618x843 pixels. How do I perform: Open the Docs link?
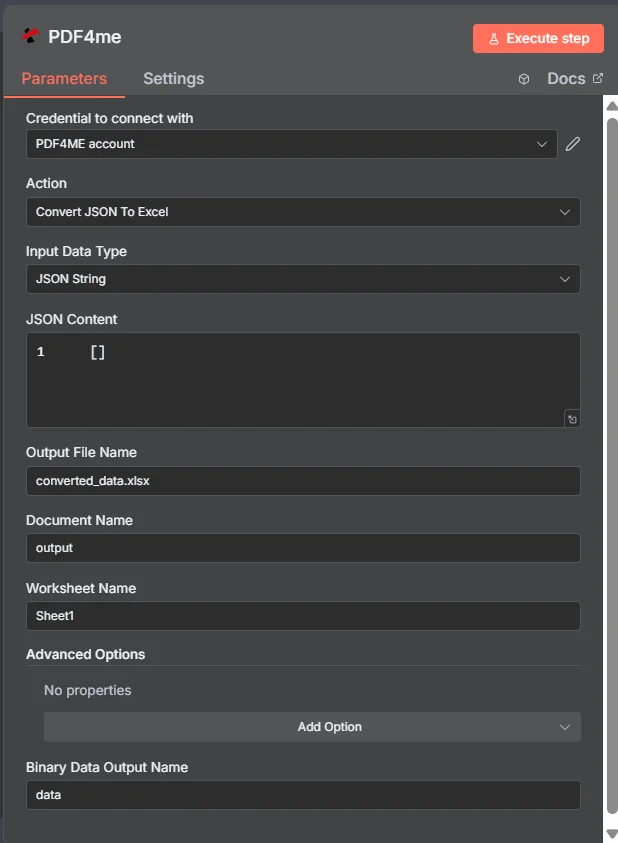point(566,78)
